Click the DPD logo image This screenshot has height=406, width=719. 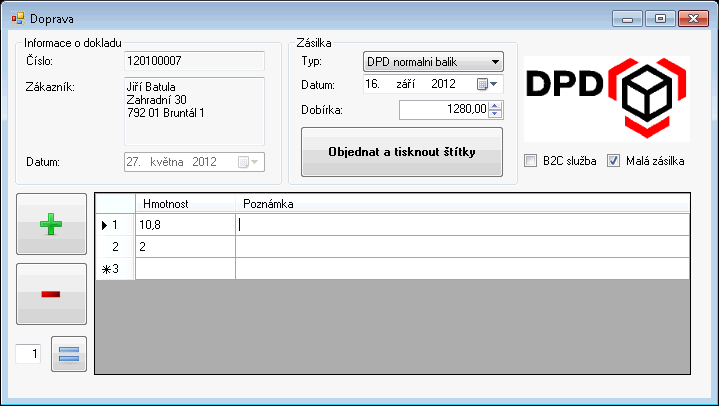(x=607, y=99)
